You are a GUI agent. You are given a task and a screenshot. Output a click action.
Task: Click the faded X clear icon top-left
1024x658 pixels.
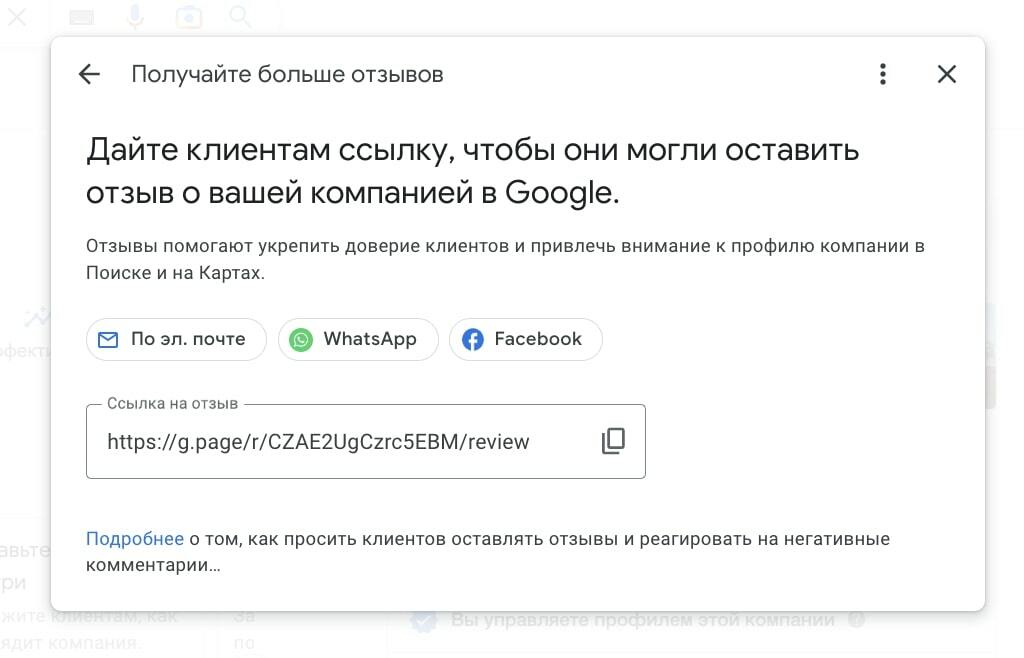[17, 17]
